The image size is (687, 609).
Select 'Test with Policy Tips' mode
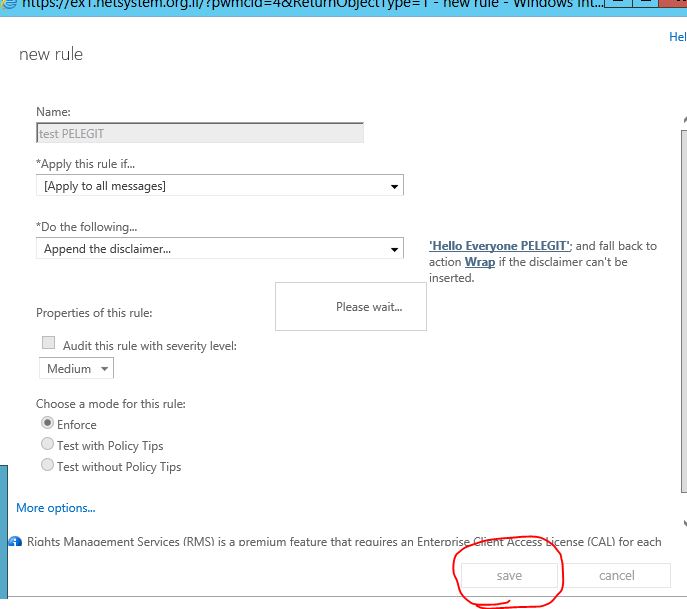pyautogui.click(x=47, y=444)
